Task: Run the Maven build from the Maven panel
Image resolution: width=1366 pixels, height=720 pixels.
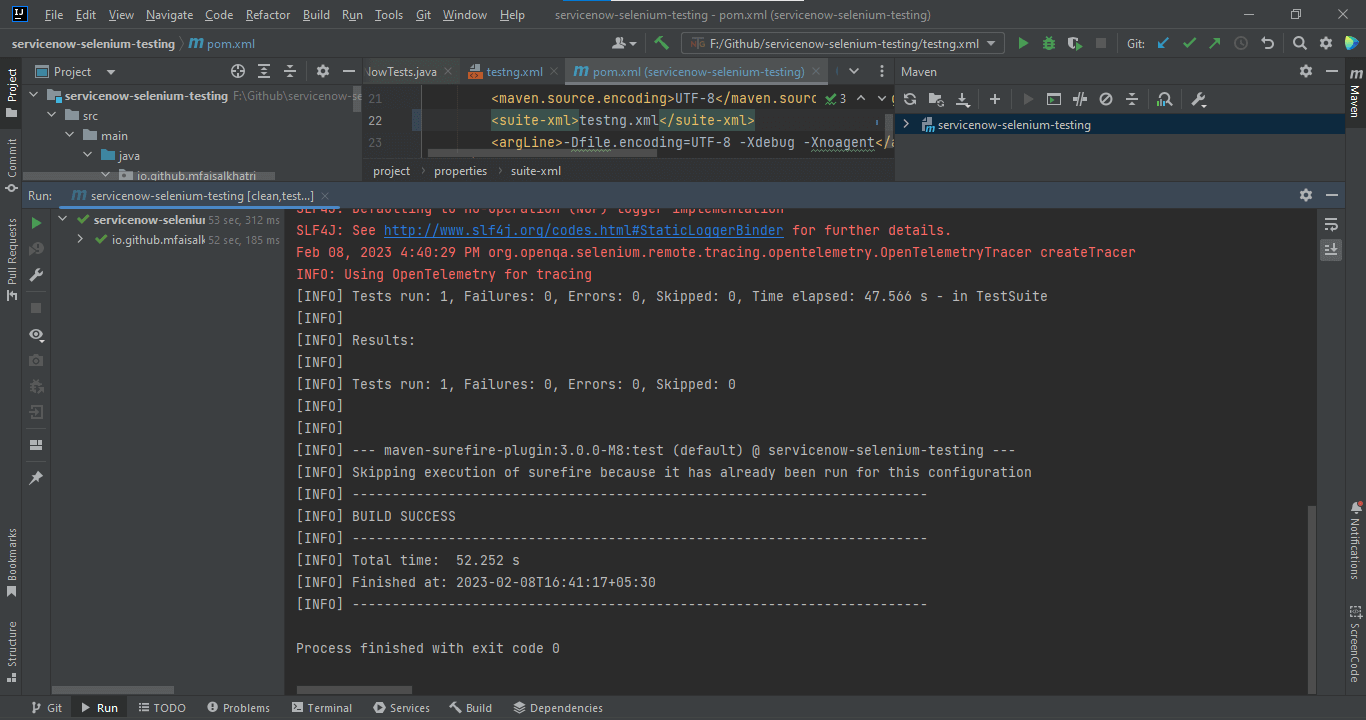Action: (1027, 98)
